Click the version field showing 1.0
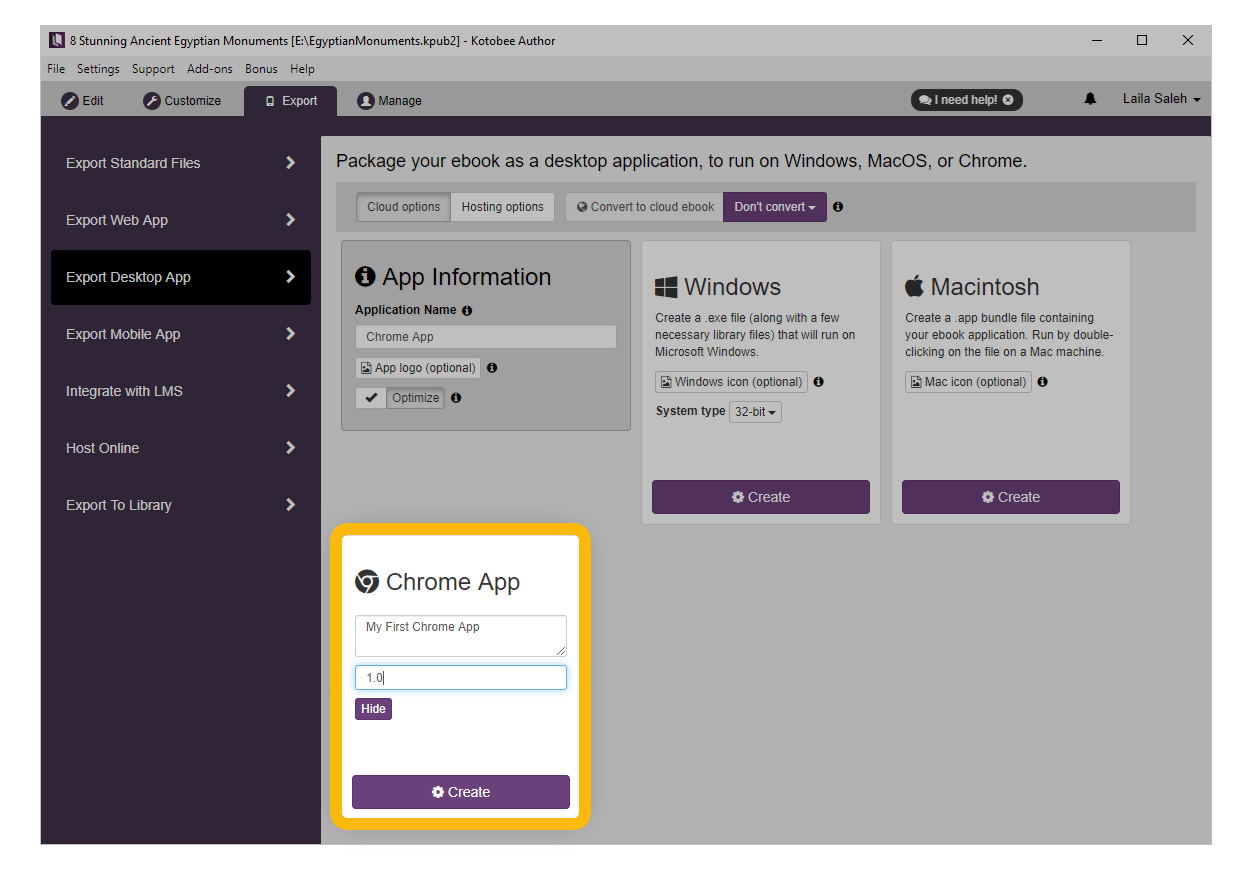Viewport: 1250px width, 870px height. (x=461, y=678)
